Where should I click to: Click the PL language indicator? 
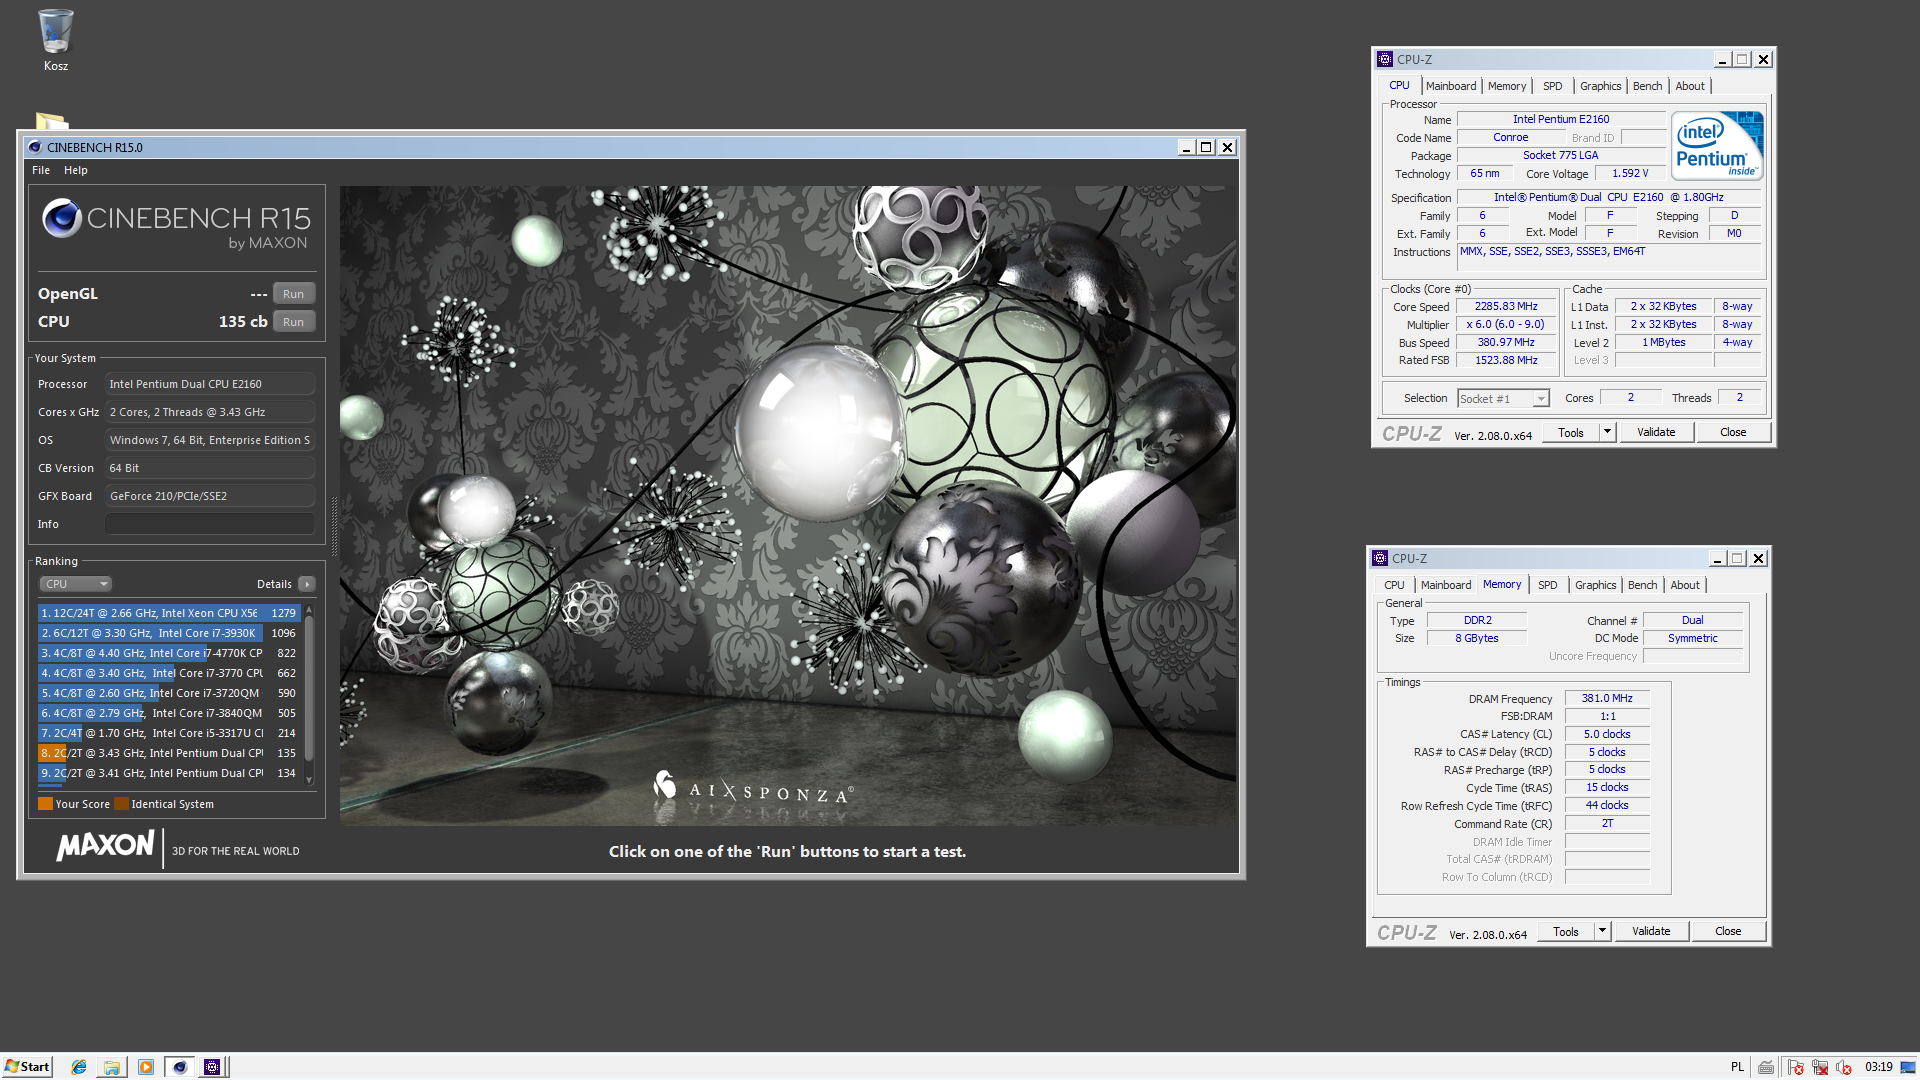point(1737,1067)
